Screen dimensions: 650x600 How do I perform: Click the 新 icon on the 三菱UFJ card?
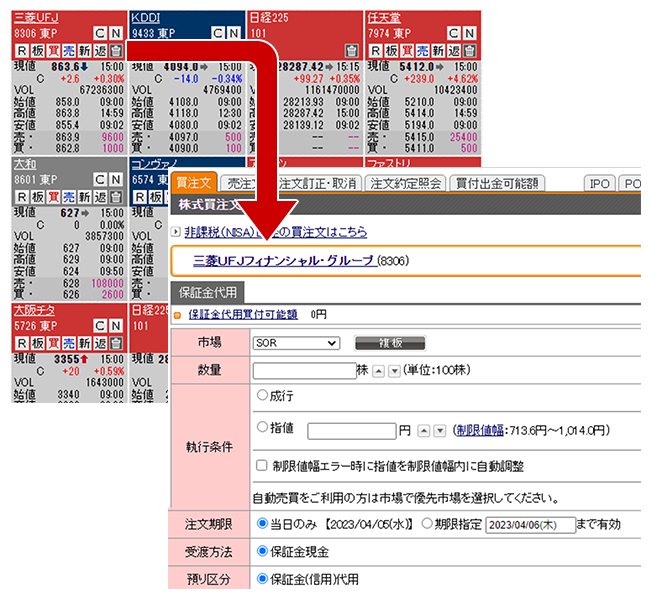point(85,51)
